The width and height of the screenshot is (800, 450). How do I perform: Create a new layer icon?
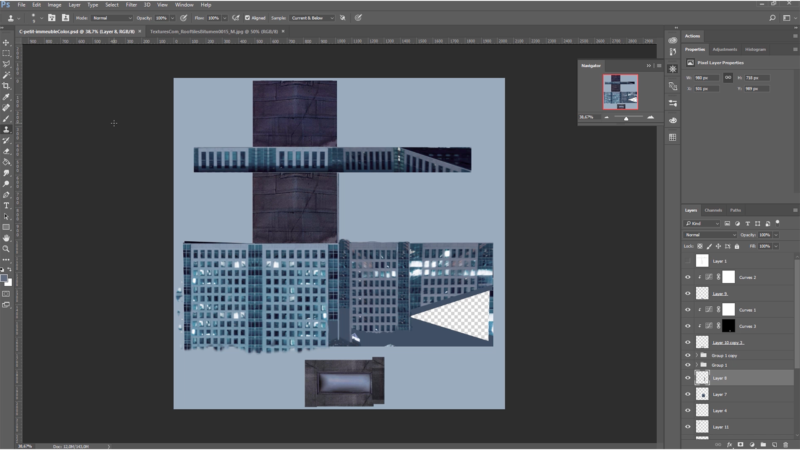(774, 445)
